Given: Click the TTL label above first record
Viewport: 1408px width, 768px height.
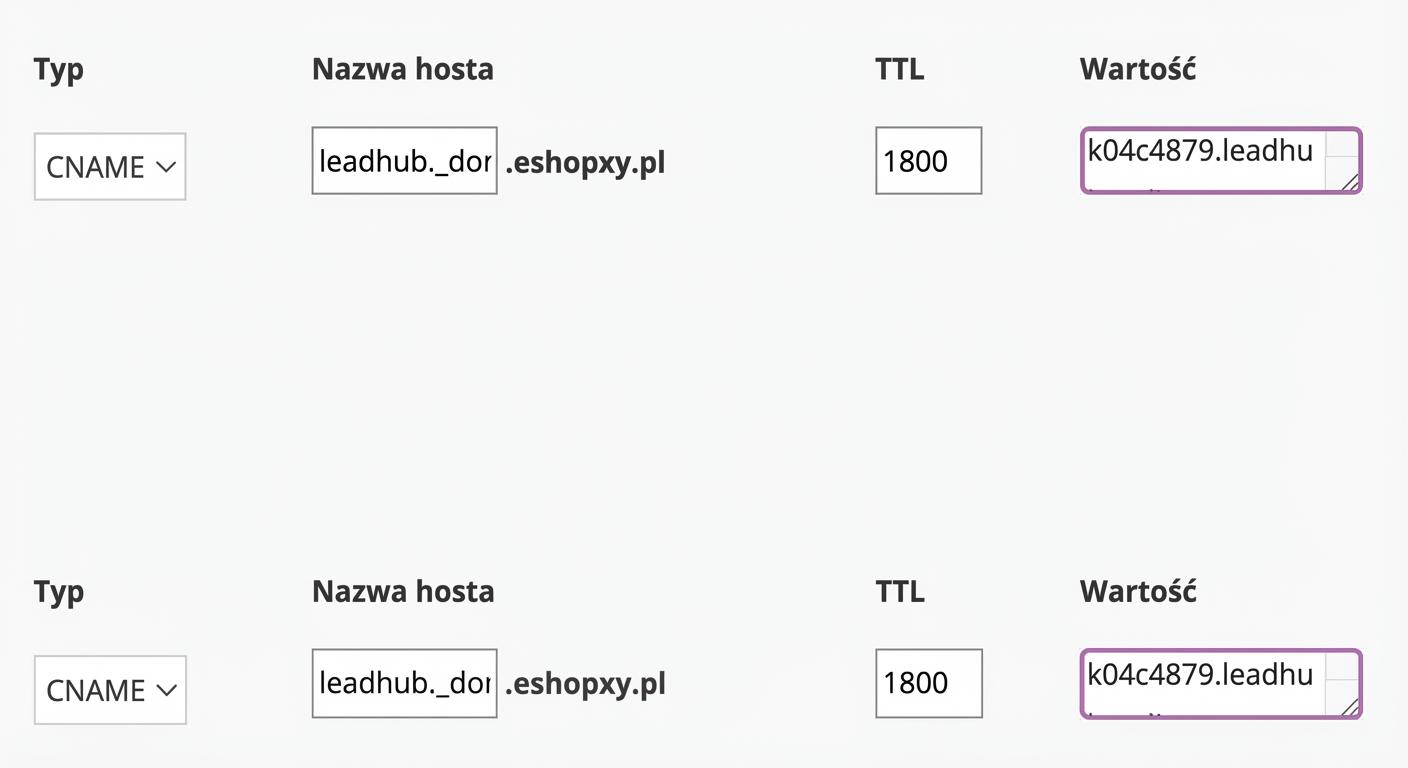Looking at the screenshot, I should tap(899, 69).
